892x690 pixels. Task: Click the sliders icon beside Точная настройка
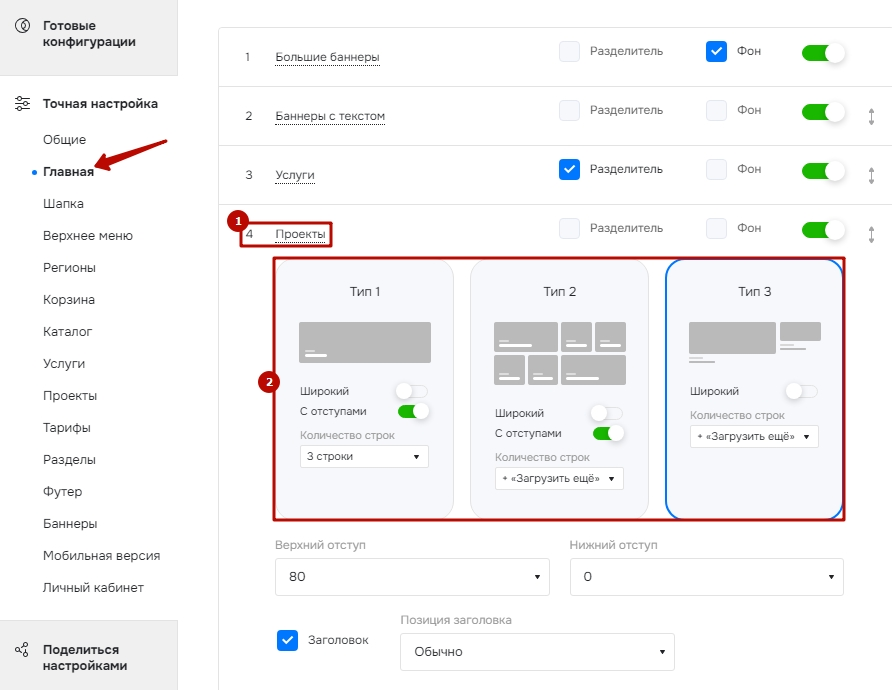tap(22, 104)
